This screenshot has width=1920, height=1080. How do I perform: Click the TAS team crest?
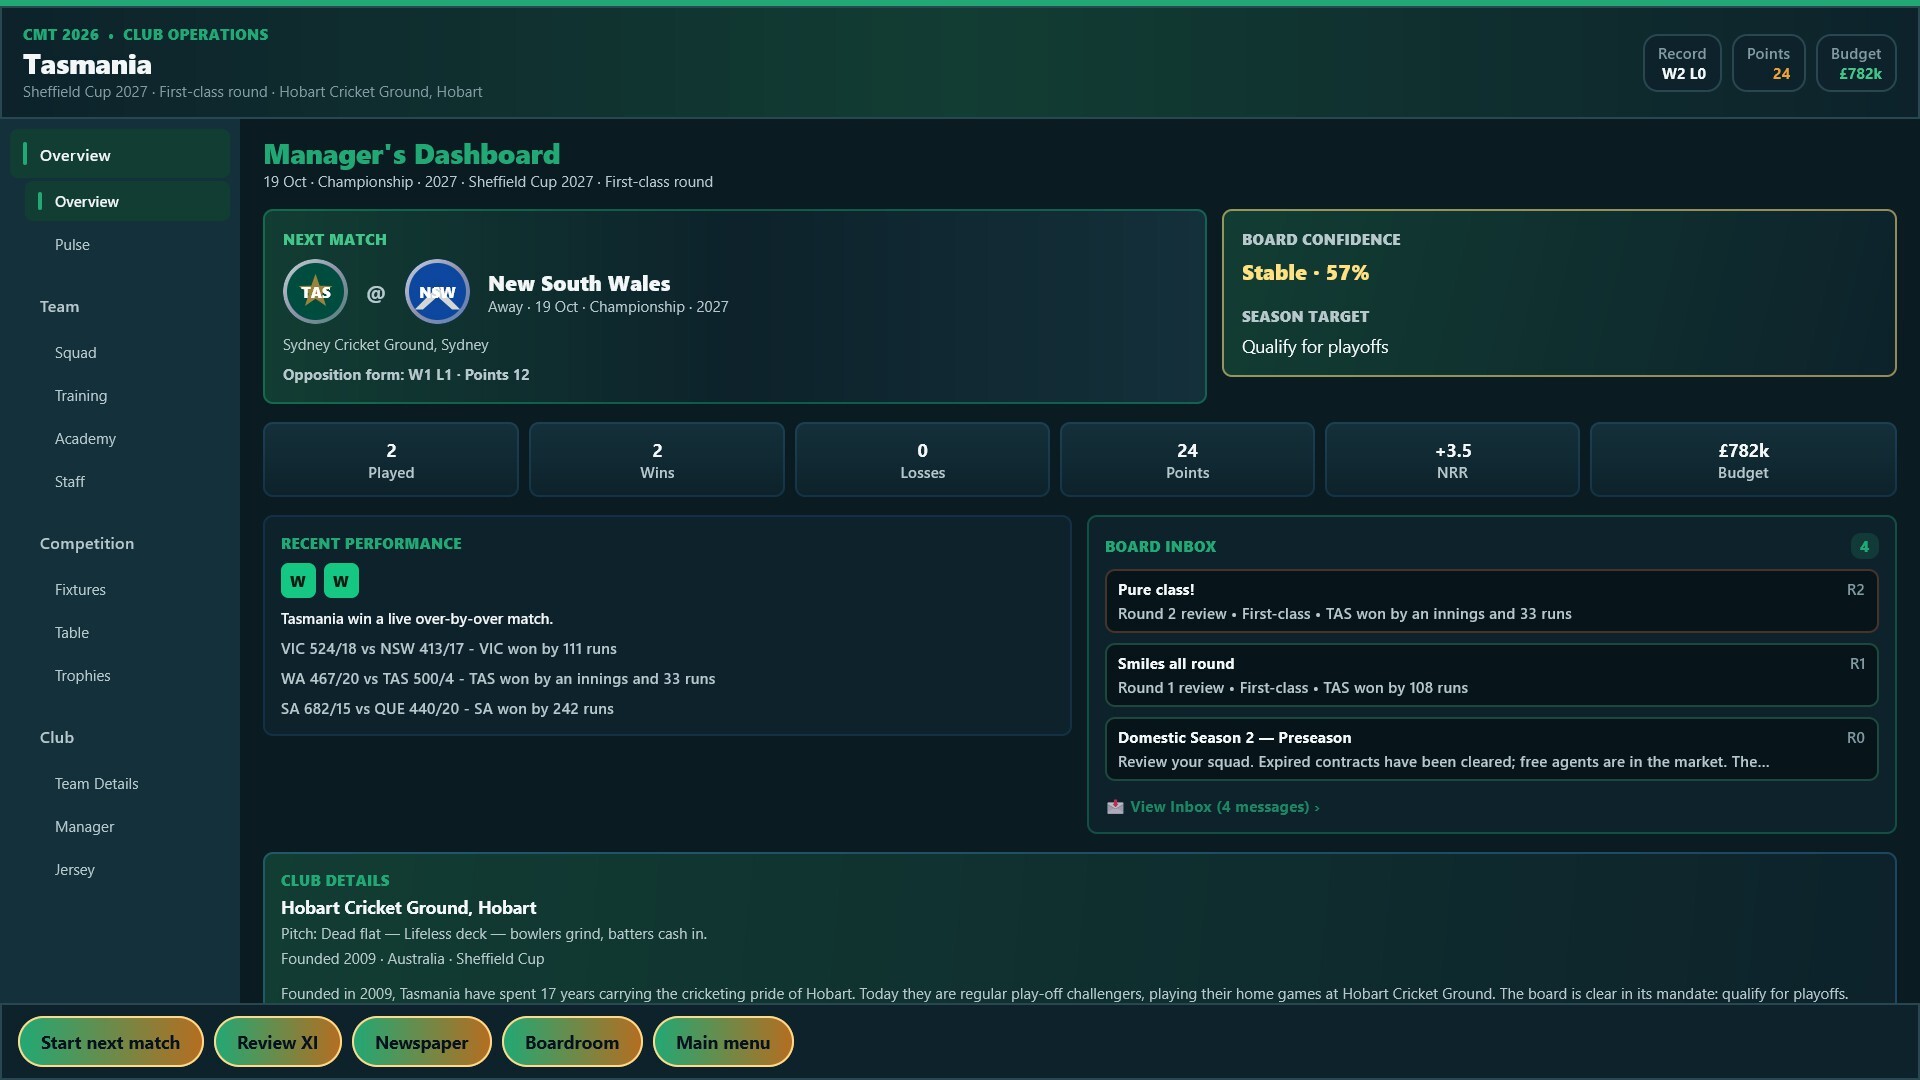315,292
